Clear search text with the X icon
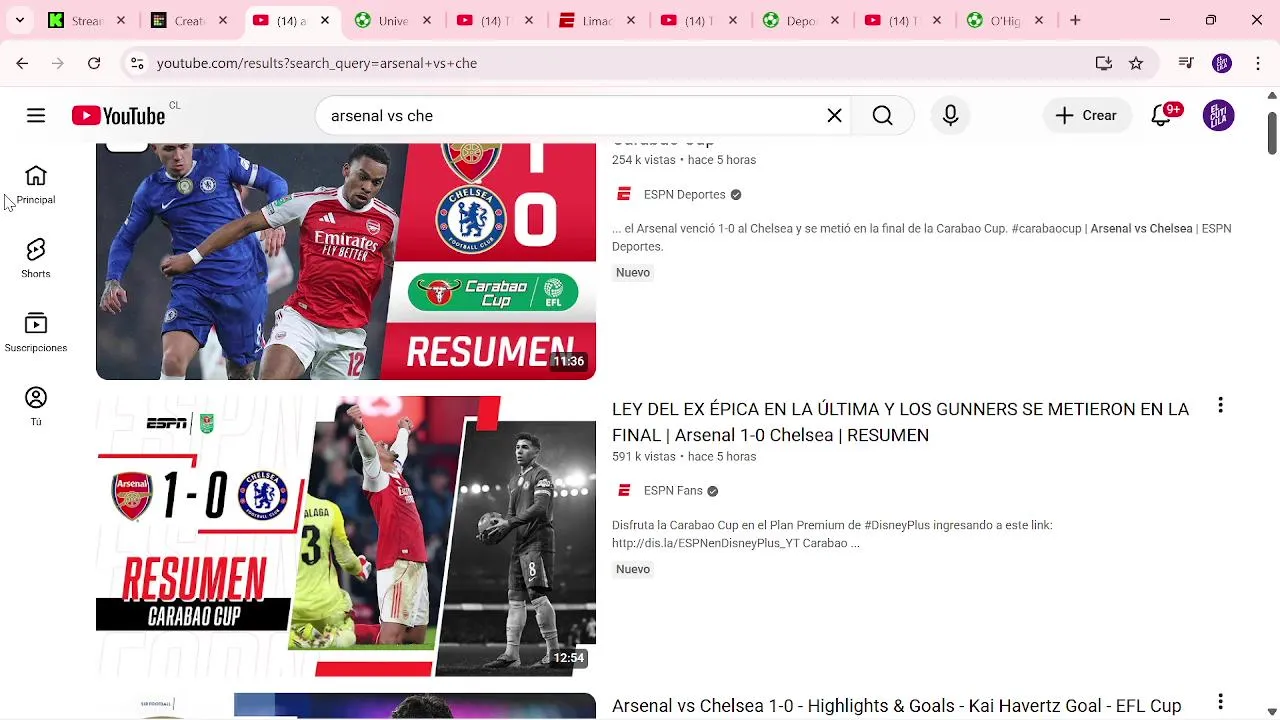 click(x=834, y=116)
